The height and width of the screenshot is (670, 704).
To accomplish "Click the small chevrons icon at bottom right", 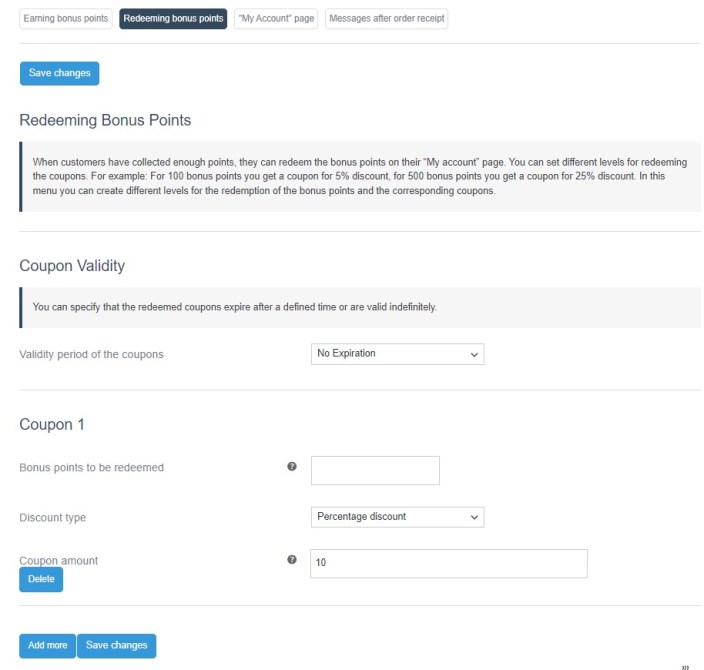I will pos(686,665).
